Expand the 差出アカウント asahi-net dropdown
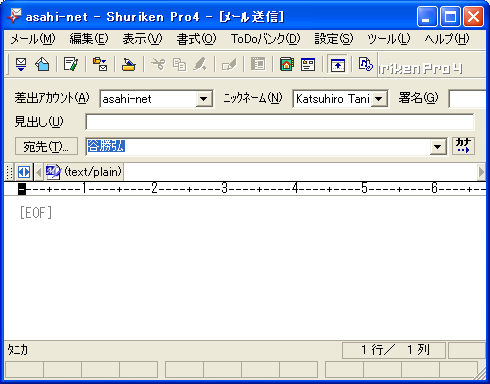Image resolution: width=490 pixels, height=384 pixels. (x=203, y=99)
